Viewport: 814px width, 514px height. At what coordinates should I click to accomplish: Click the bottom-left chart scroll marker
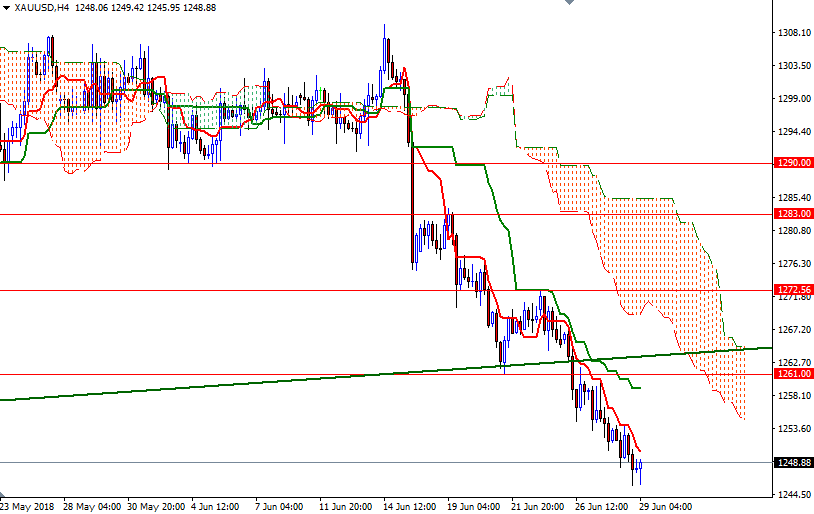point(2,494)
